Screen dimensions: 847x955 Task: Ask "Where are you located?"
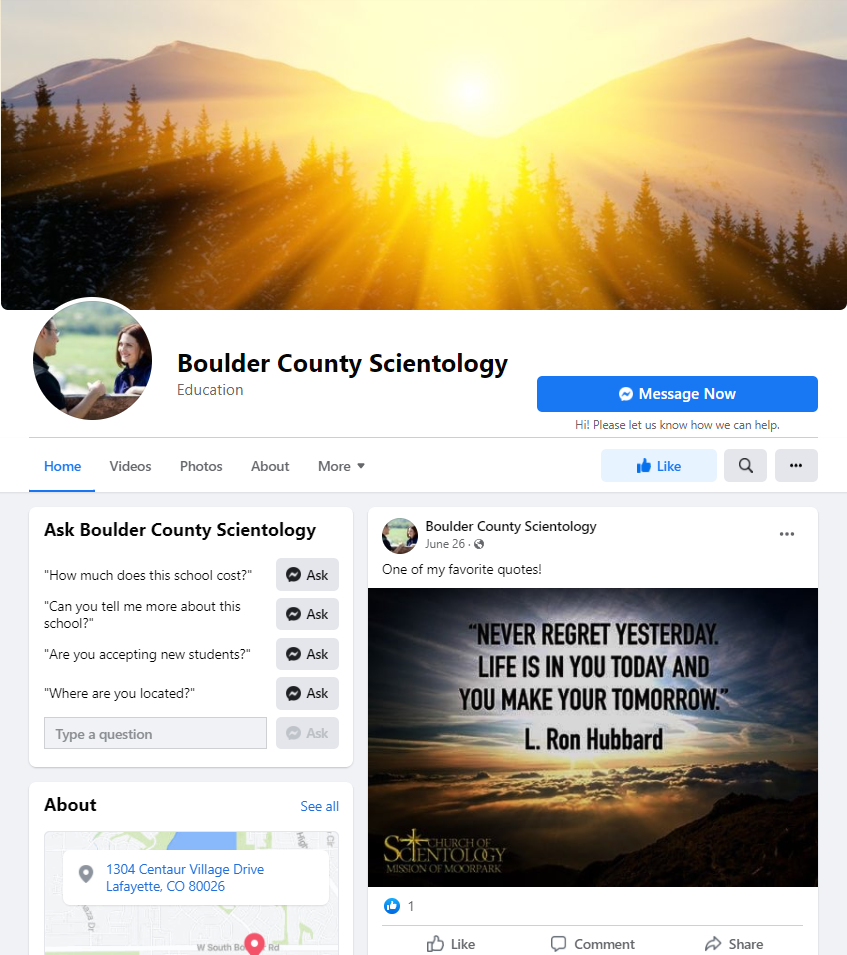click(308, 693)
